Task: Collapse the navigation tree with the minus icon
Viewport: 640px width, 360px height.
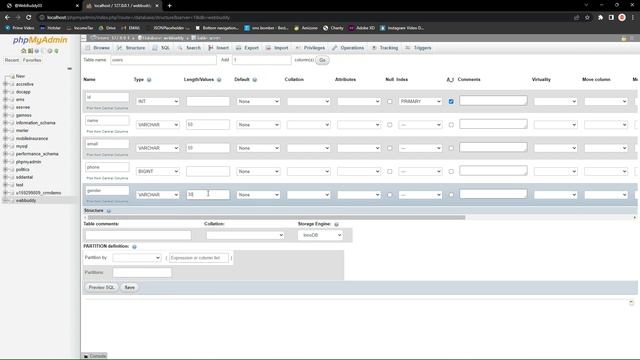Action: [x=69, y=69]
